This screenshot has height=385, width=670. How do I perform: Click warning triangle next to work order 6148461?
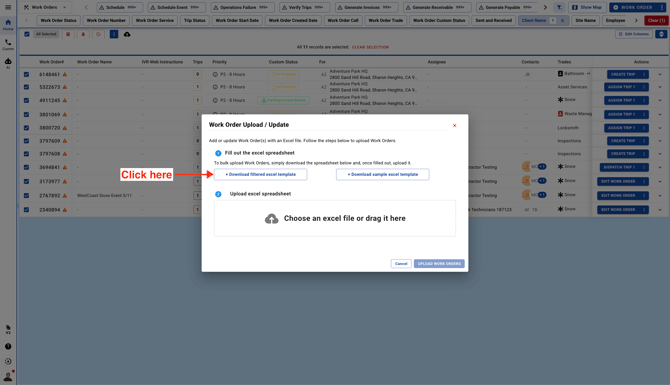[65, 74]
